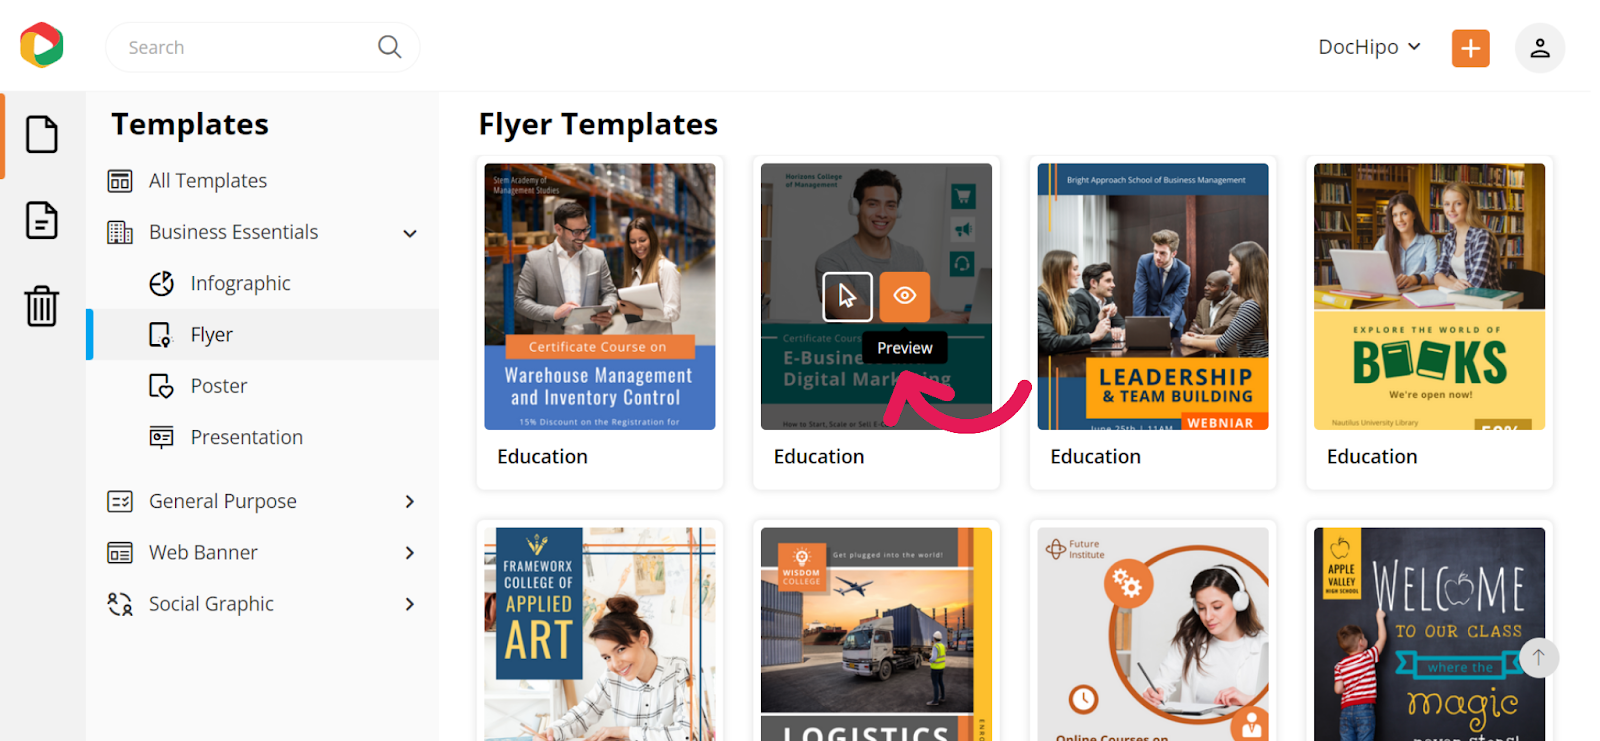Viewport: 1600px width, 741px height.
Task: Expand the Social Graphic category
Action: click(x=410, y=604)
